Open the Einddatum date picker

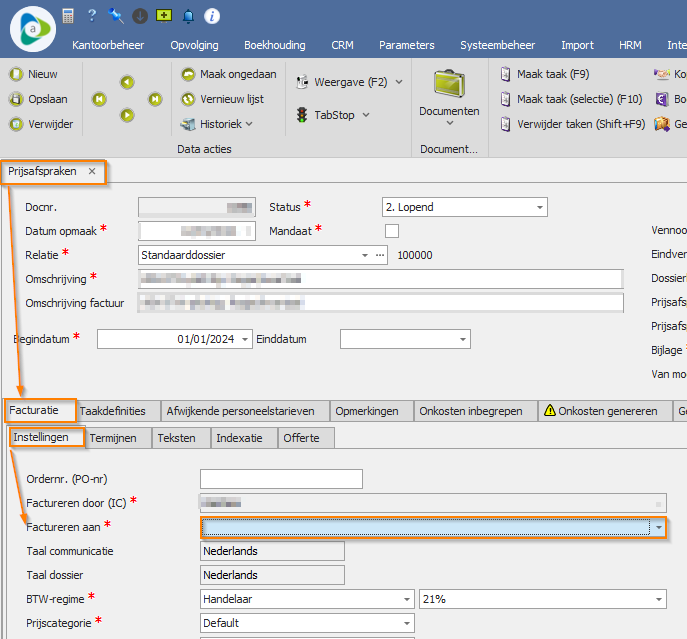click(462, 340)
